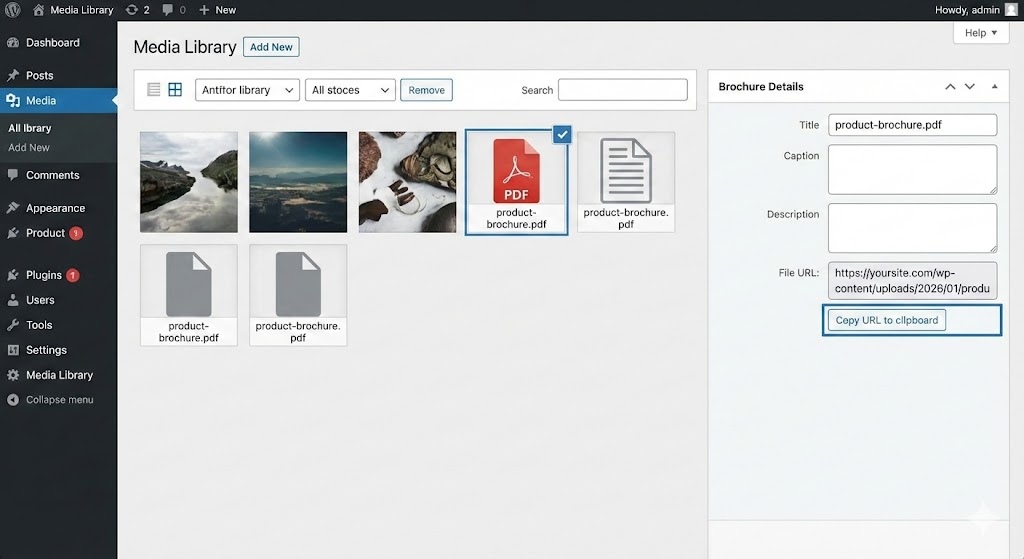Viewport: 1024px width, 559px height.
Task: Click Copy URL to clipboard button
Action: pyautogui.click(x=887, y=320)
